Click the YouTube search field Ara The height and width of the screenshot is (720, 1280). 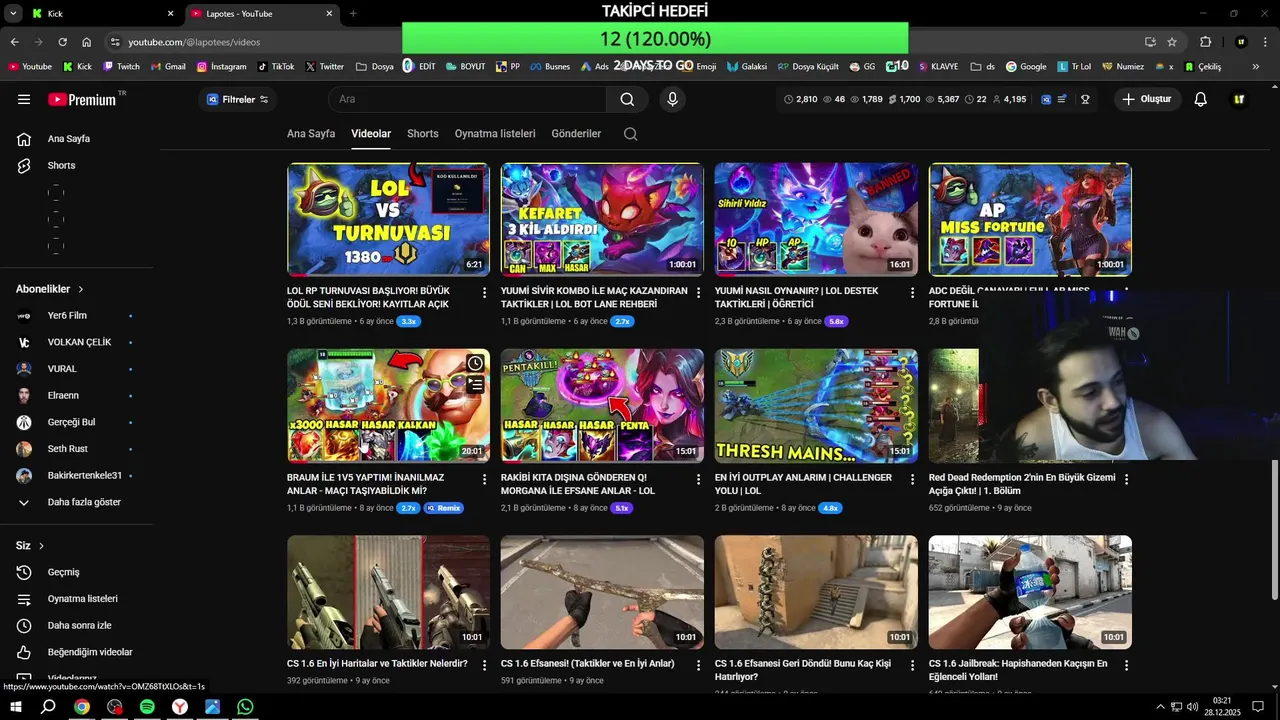pyautogui.click(x=468, y=99)
